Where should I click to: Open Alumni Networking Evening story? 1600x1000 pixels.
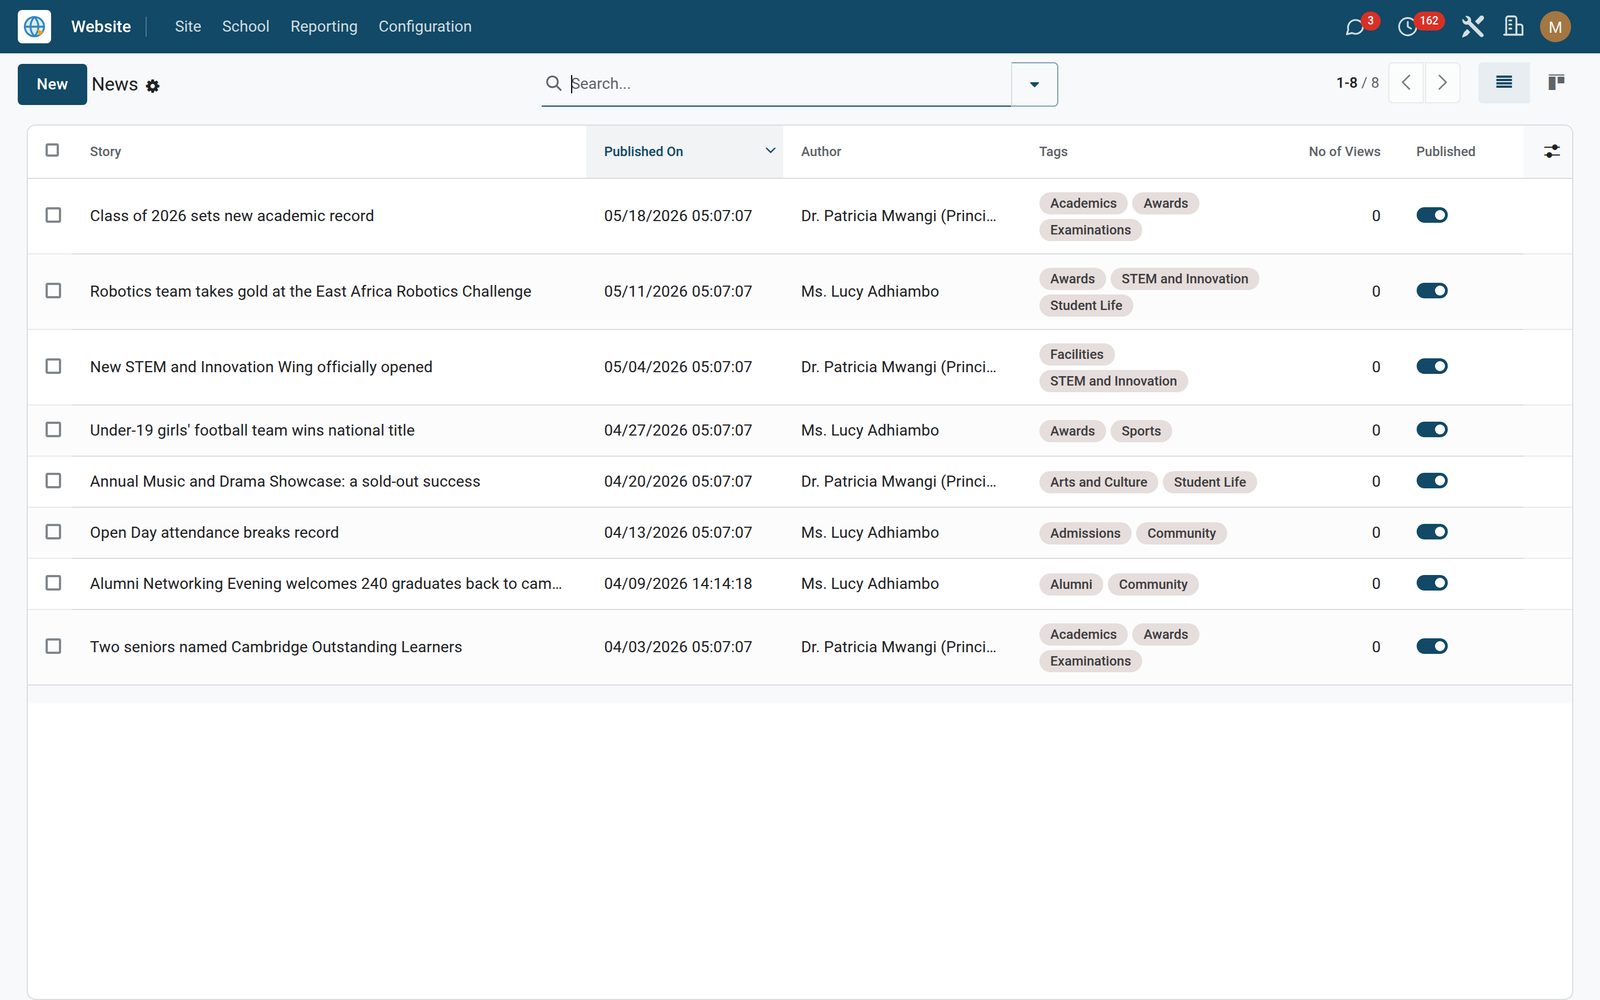(x=326, y=583)
